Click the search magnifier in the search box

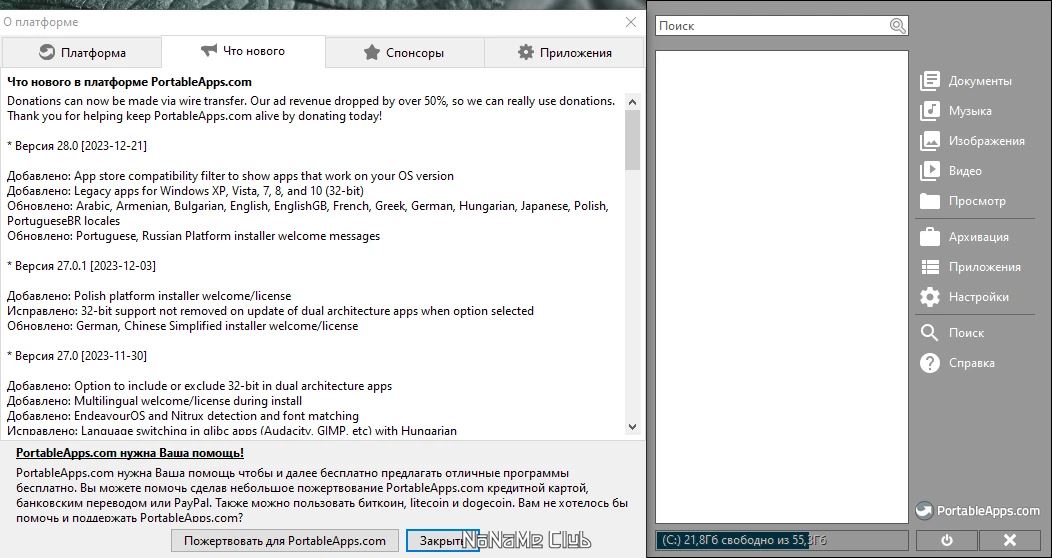(897, 26)
